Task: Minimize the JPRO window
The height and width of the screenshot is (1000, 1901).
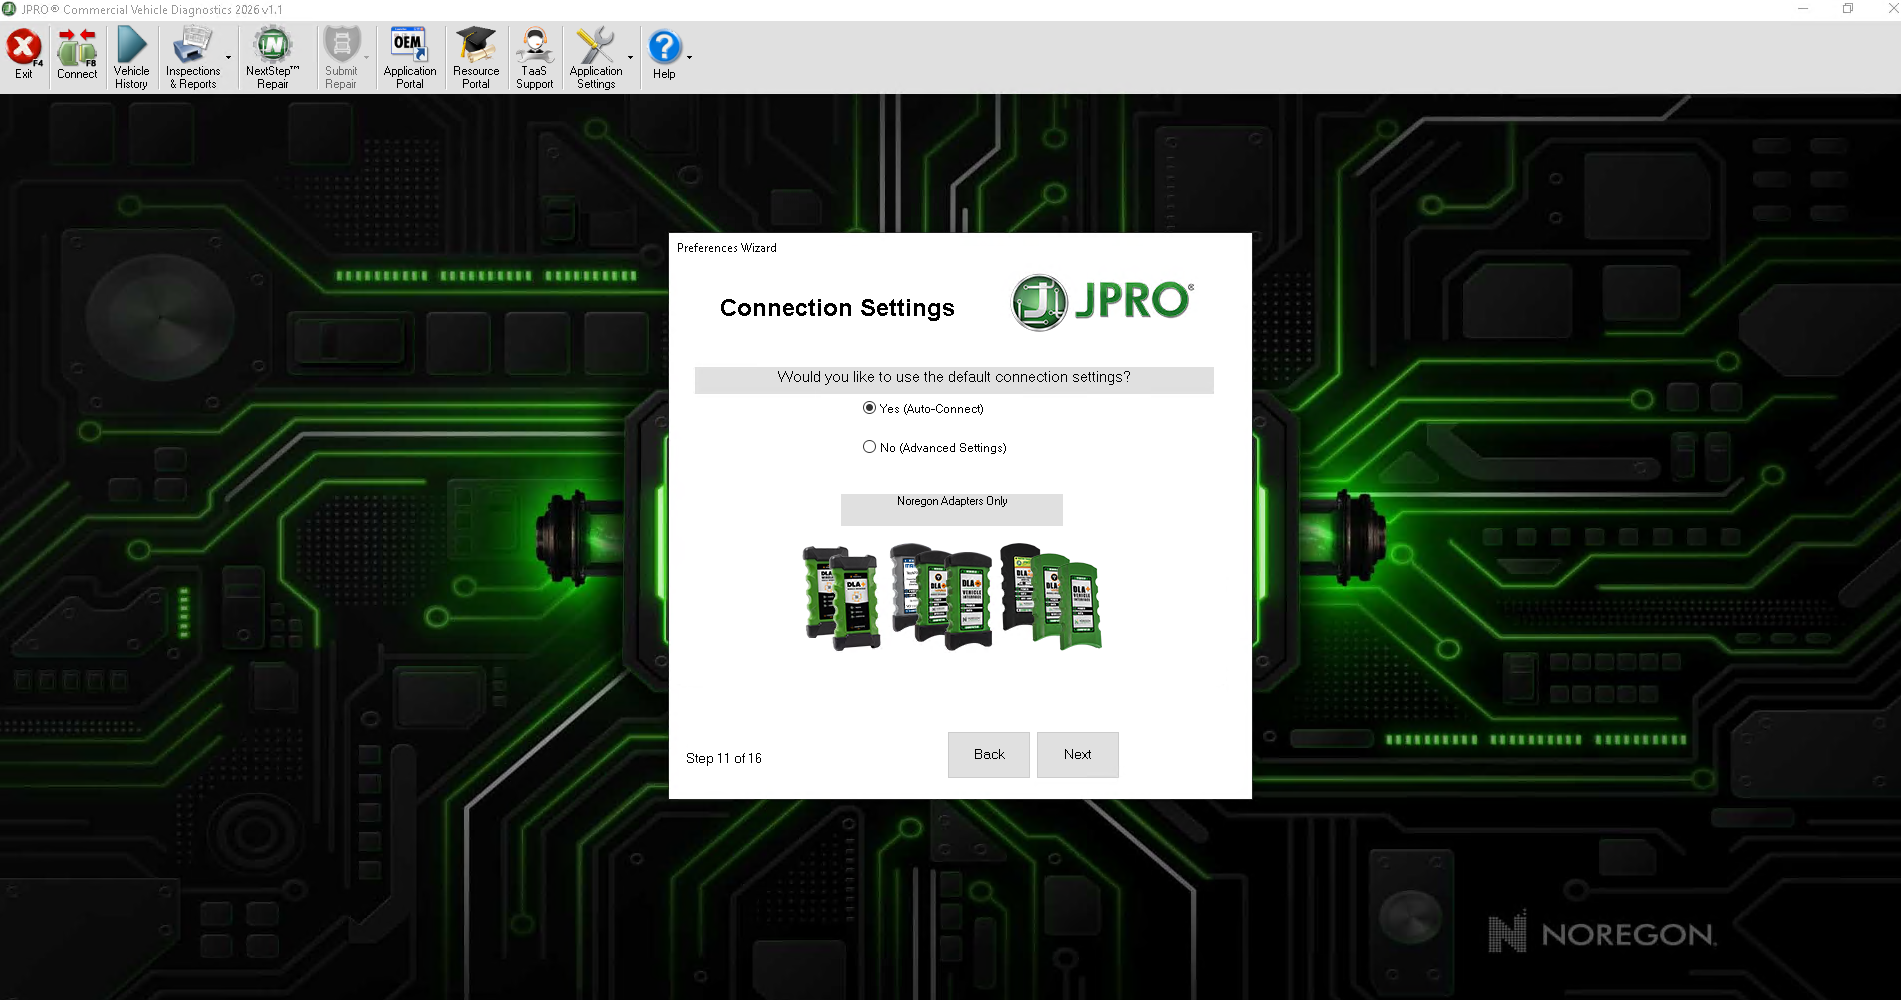Action: tap(1803, 9)
